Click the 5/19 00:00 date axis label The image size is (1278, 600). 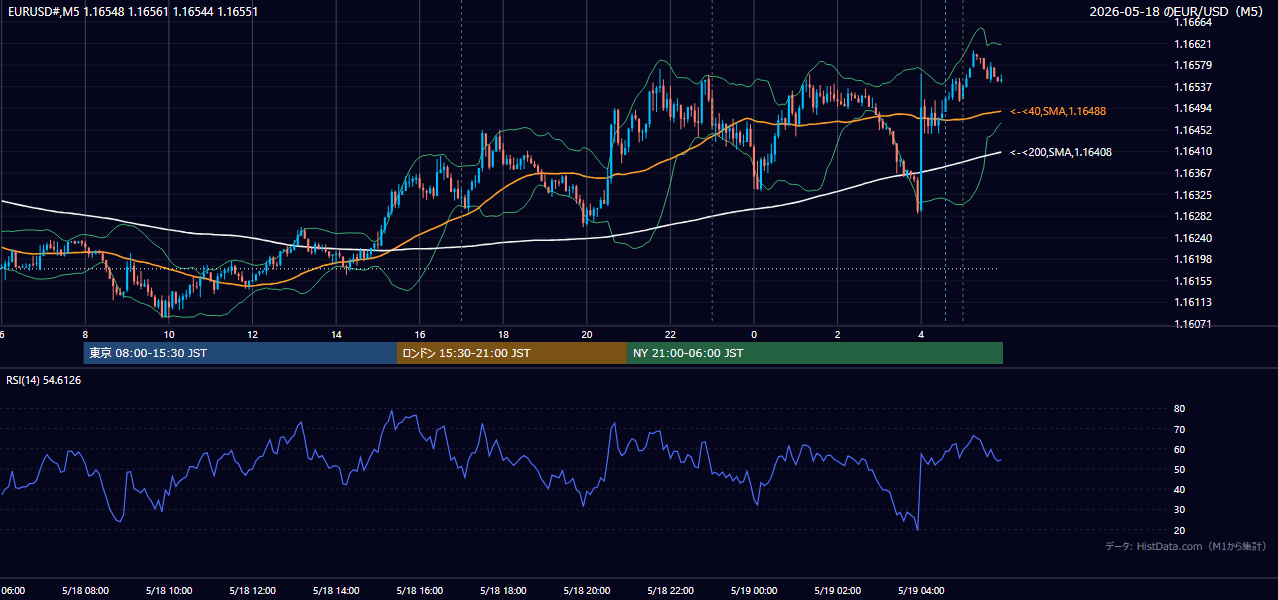(x=754, y=591)
